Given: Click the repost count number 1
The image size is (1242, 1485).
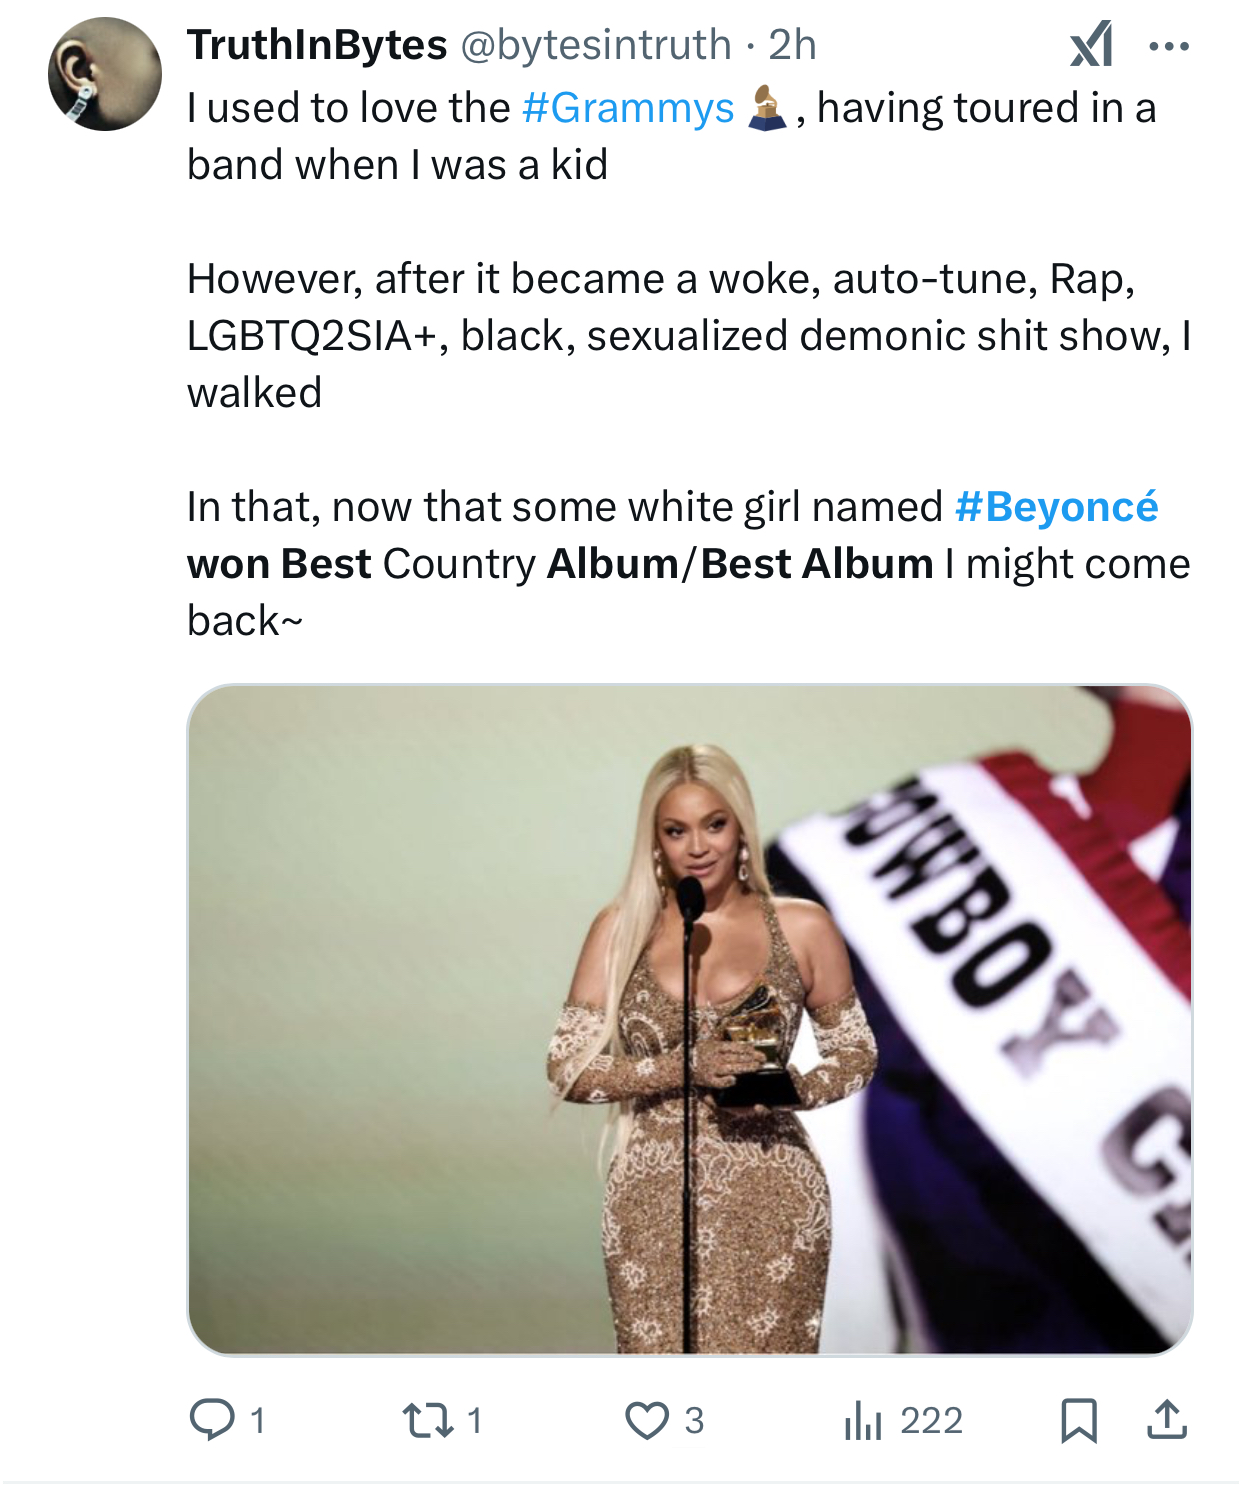Looking at the screenshot, I should point(474,1420).
